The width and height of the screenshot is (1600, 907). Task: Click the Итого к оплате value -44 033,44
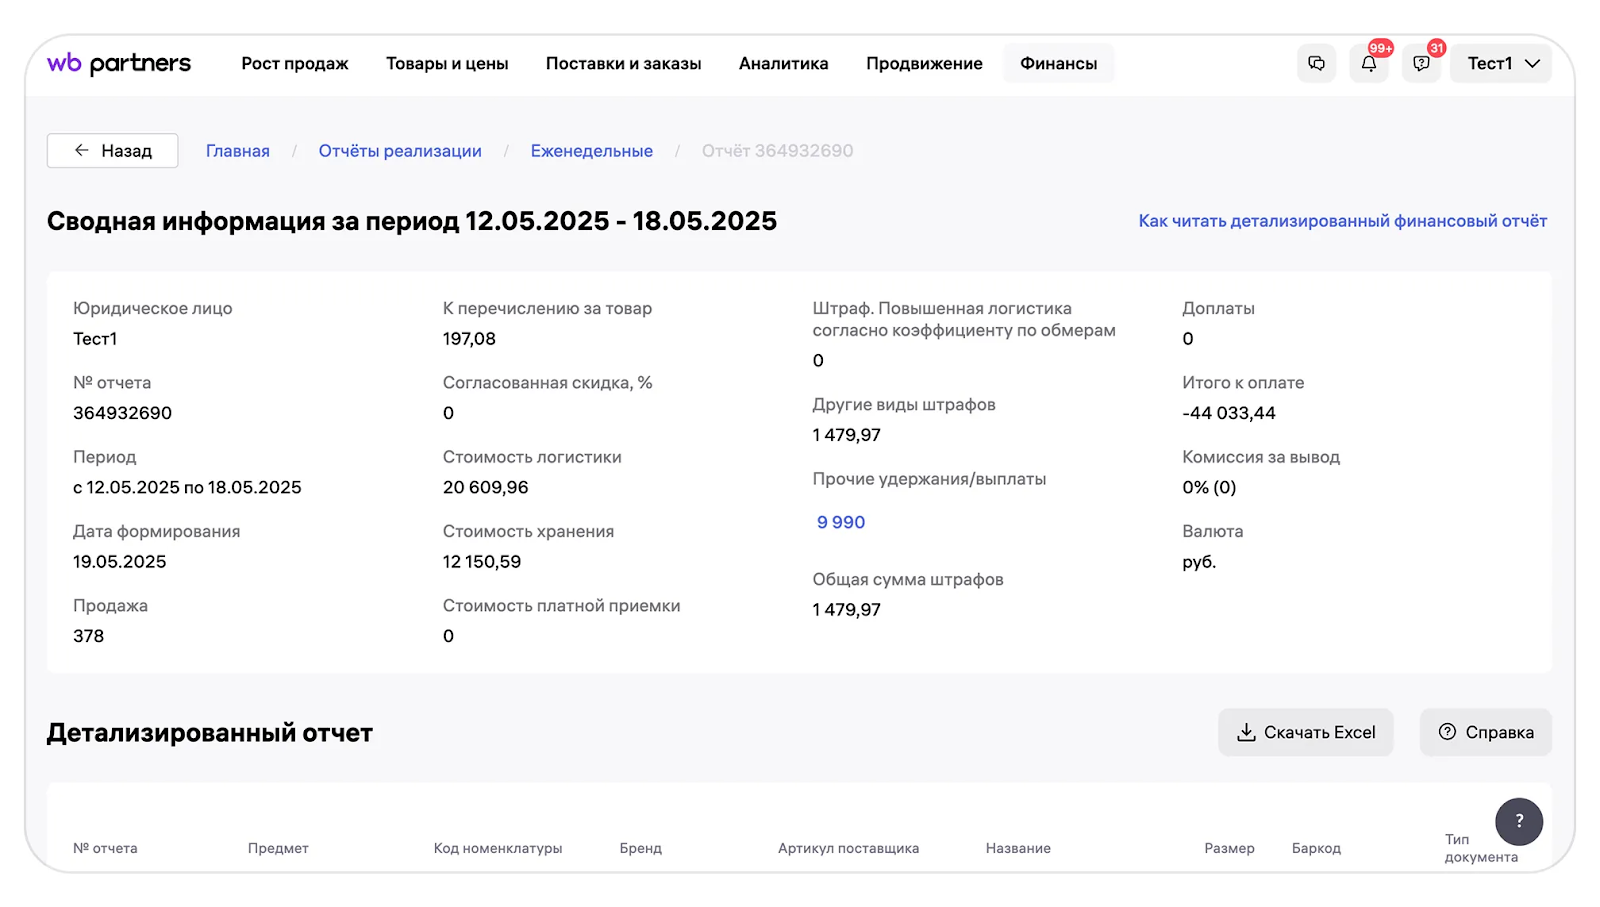pos(1229,413)
